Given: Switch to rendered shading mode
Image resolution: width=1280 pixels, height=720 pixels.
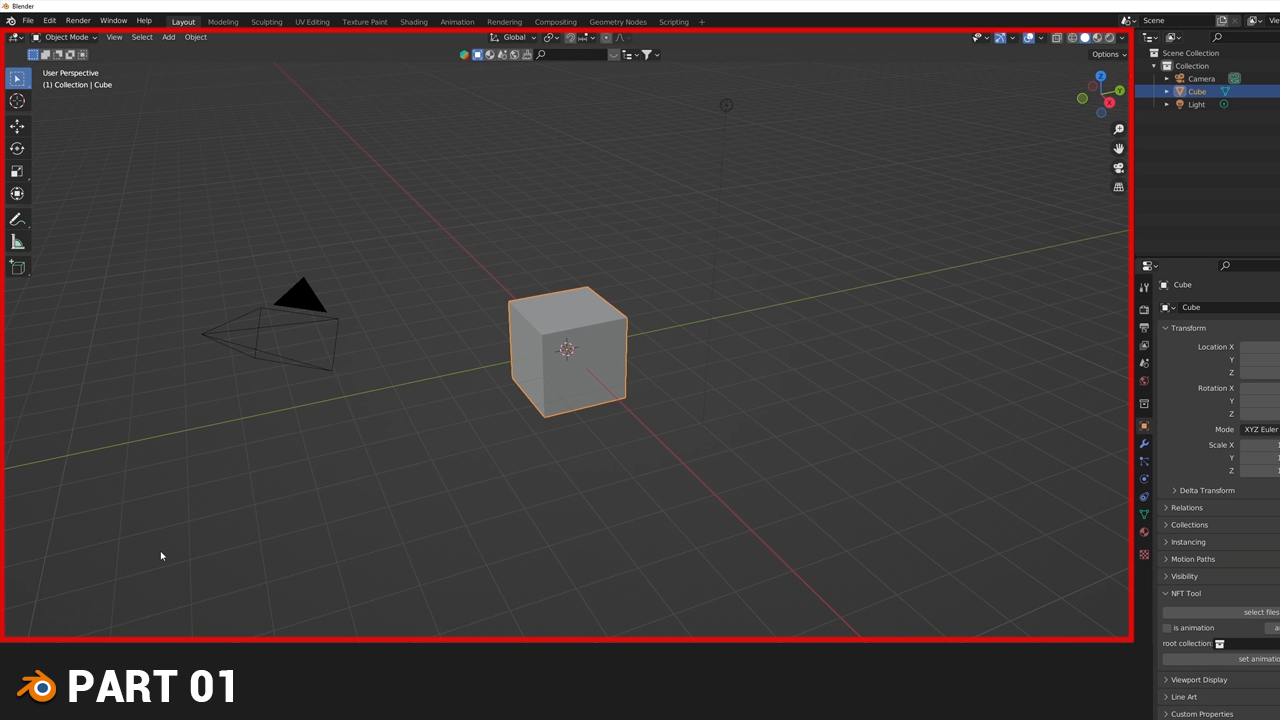Looking at the screenshot, I should click(1109, 38).
